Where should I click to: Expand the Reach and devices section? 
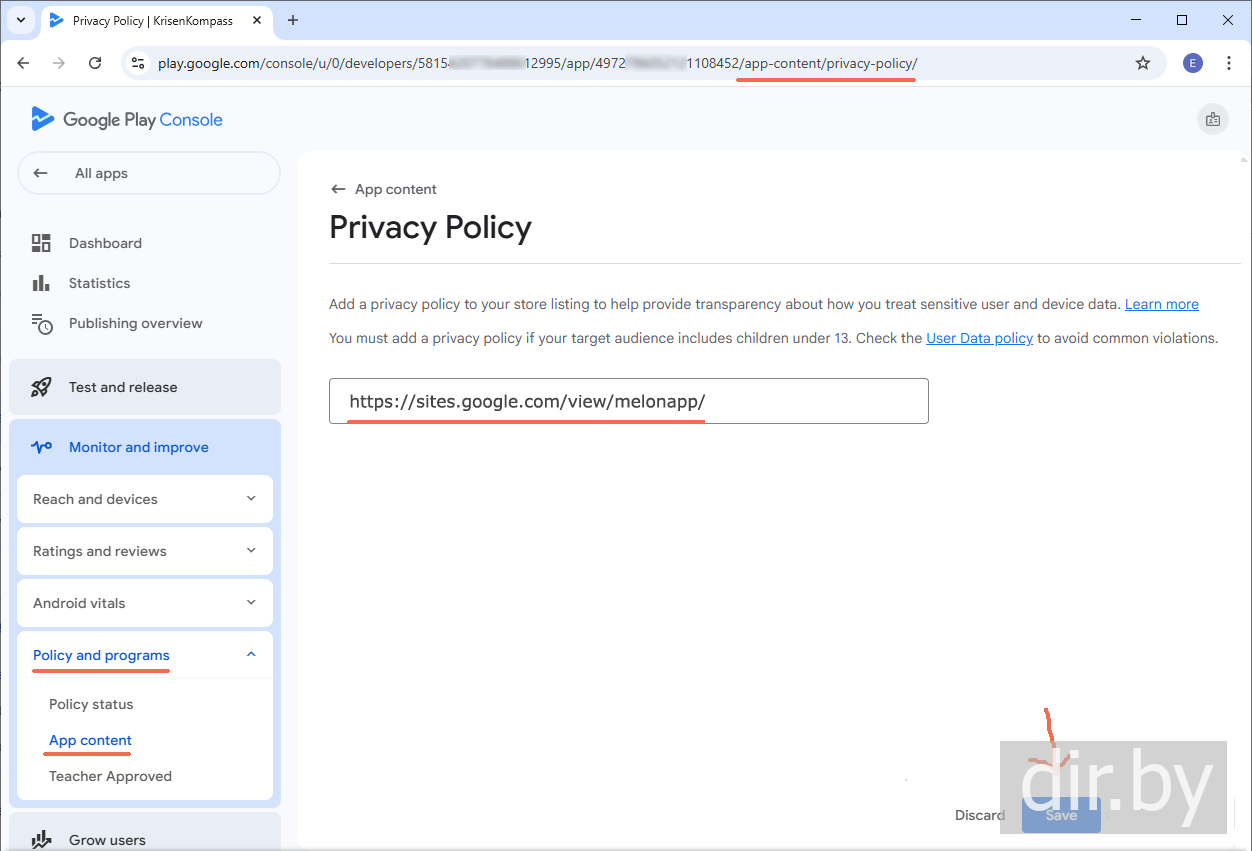[251, 499]
